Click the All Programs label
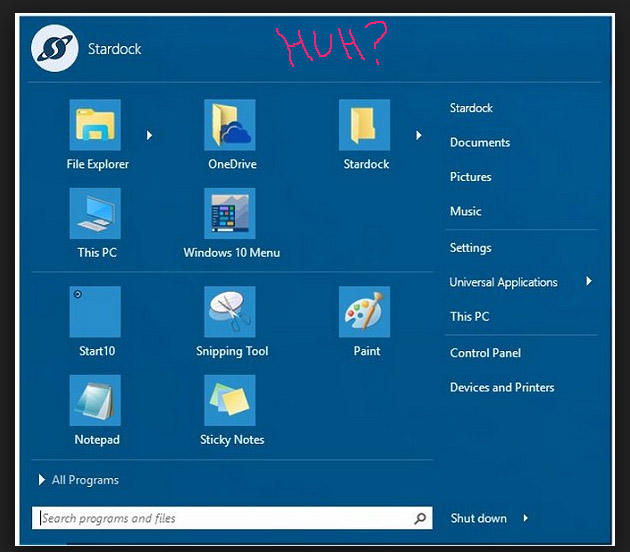630x552 pixels. pos(85,480)
